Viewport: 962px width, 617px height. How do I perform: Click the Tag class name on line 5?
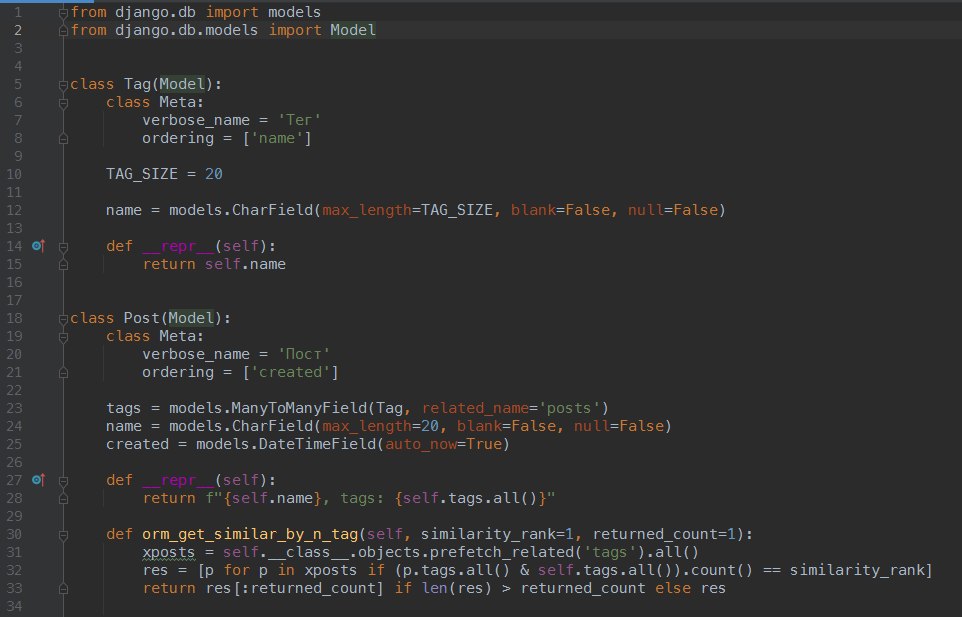point(137,84)
